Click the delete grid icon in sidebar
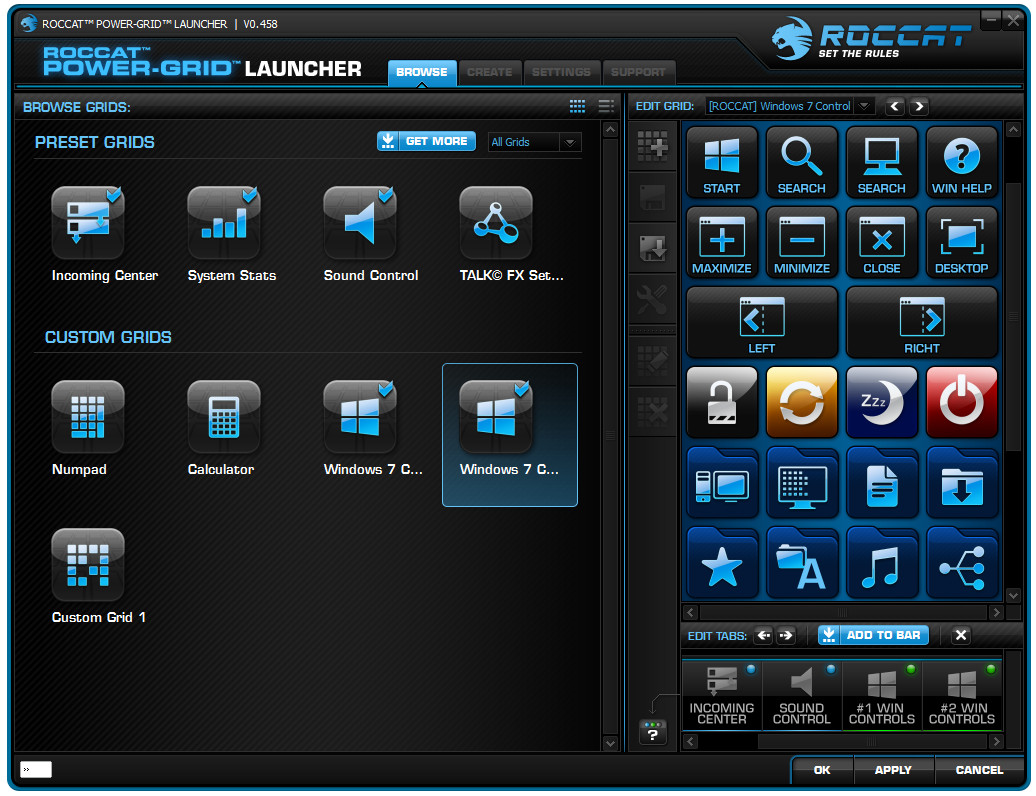Screen dimensions: 1036x796 click(652, 412)
